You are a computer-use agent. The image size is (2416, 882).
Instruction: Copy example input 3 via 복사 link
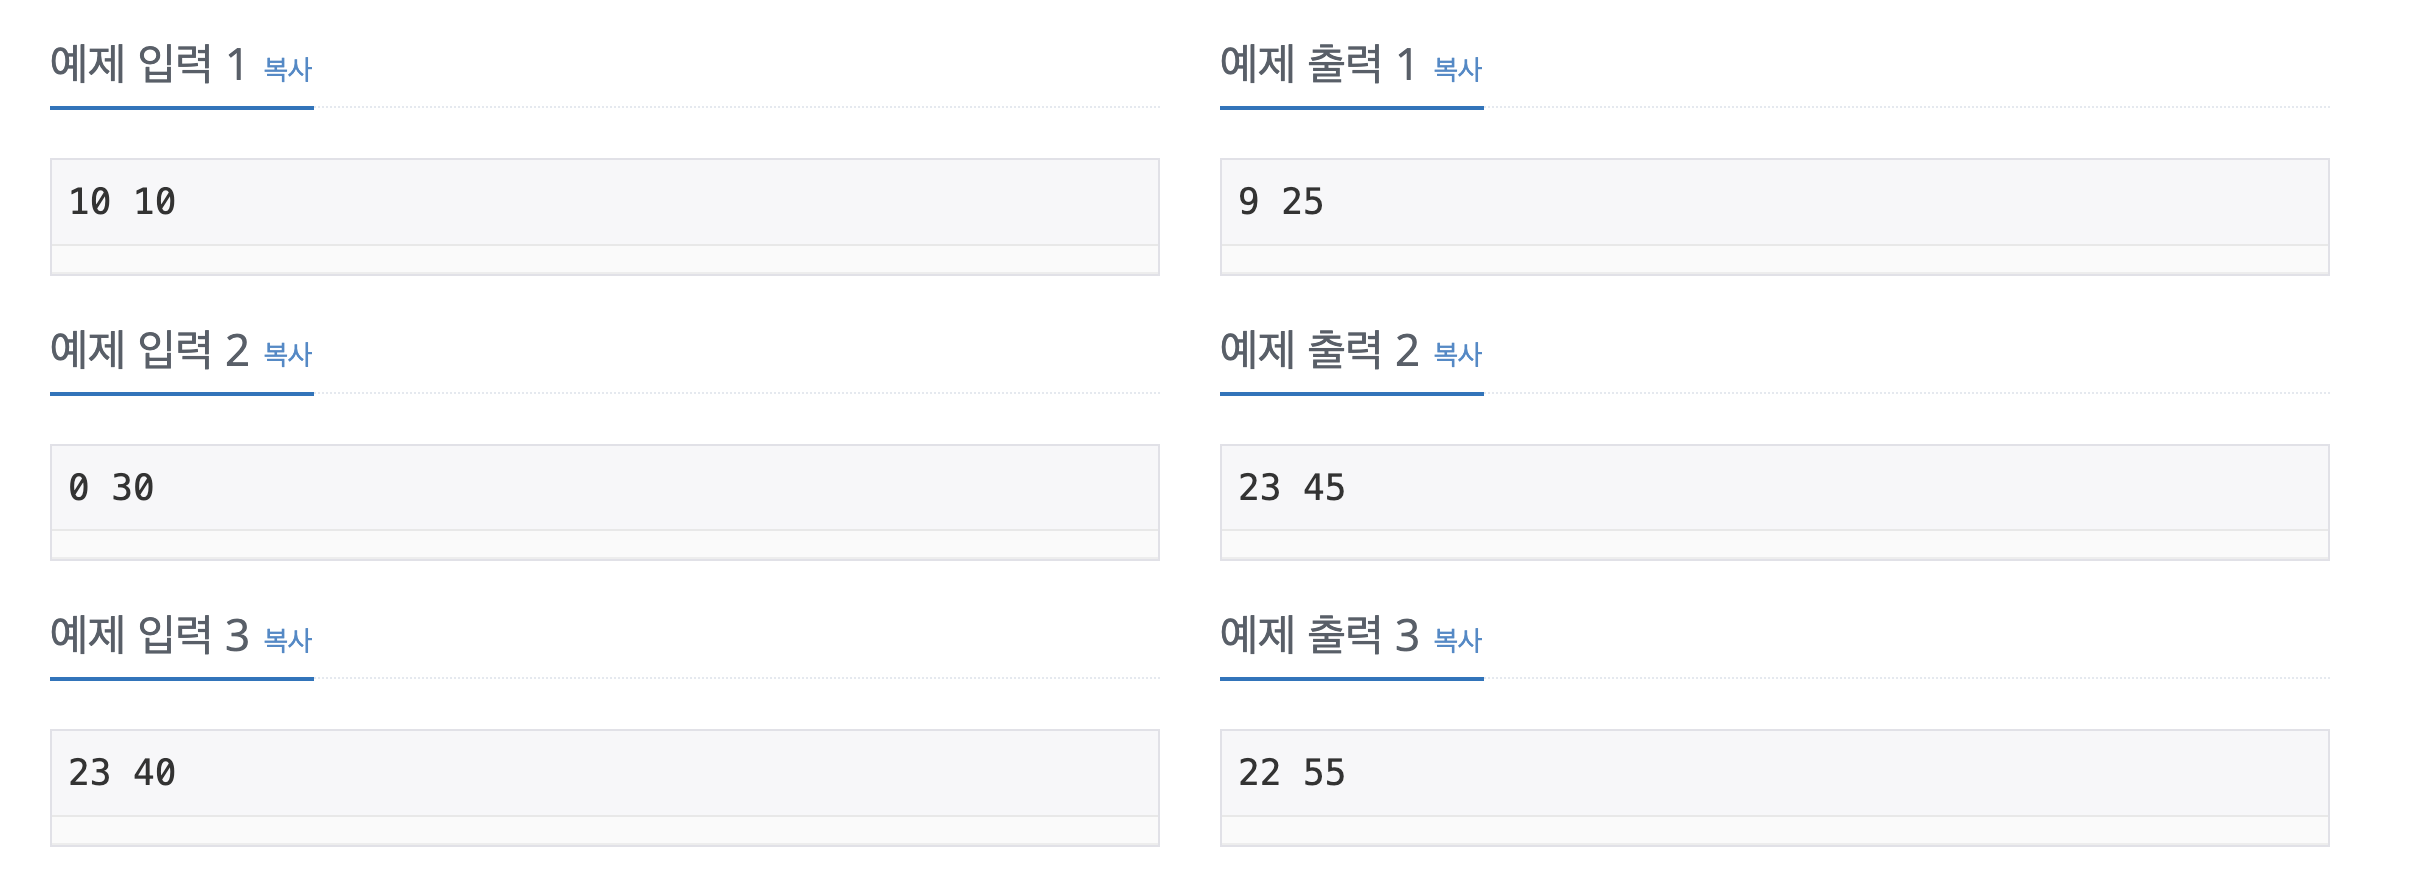click(288, 640)
